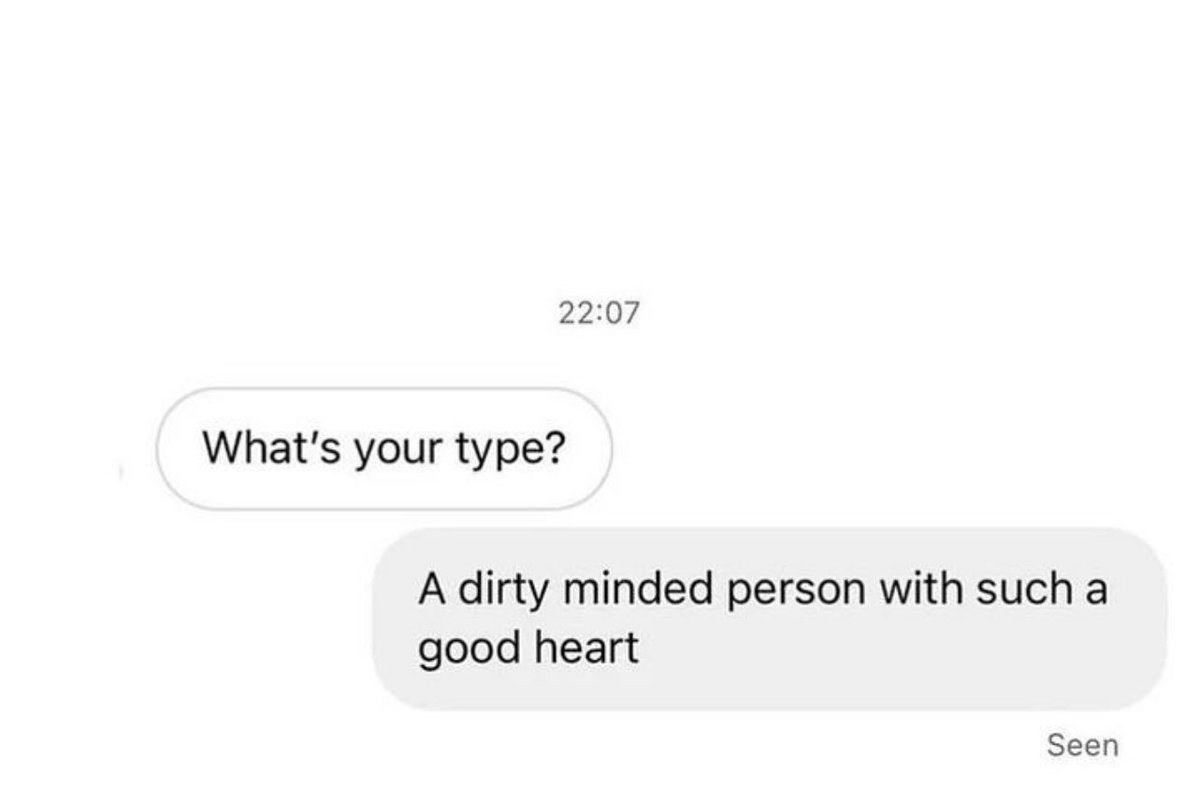
Task: Click the word "dirty" in the reply
Action: pyautogui.click(x=504, y=591)
